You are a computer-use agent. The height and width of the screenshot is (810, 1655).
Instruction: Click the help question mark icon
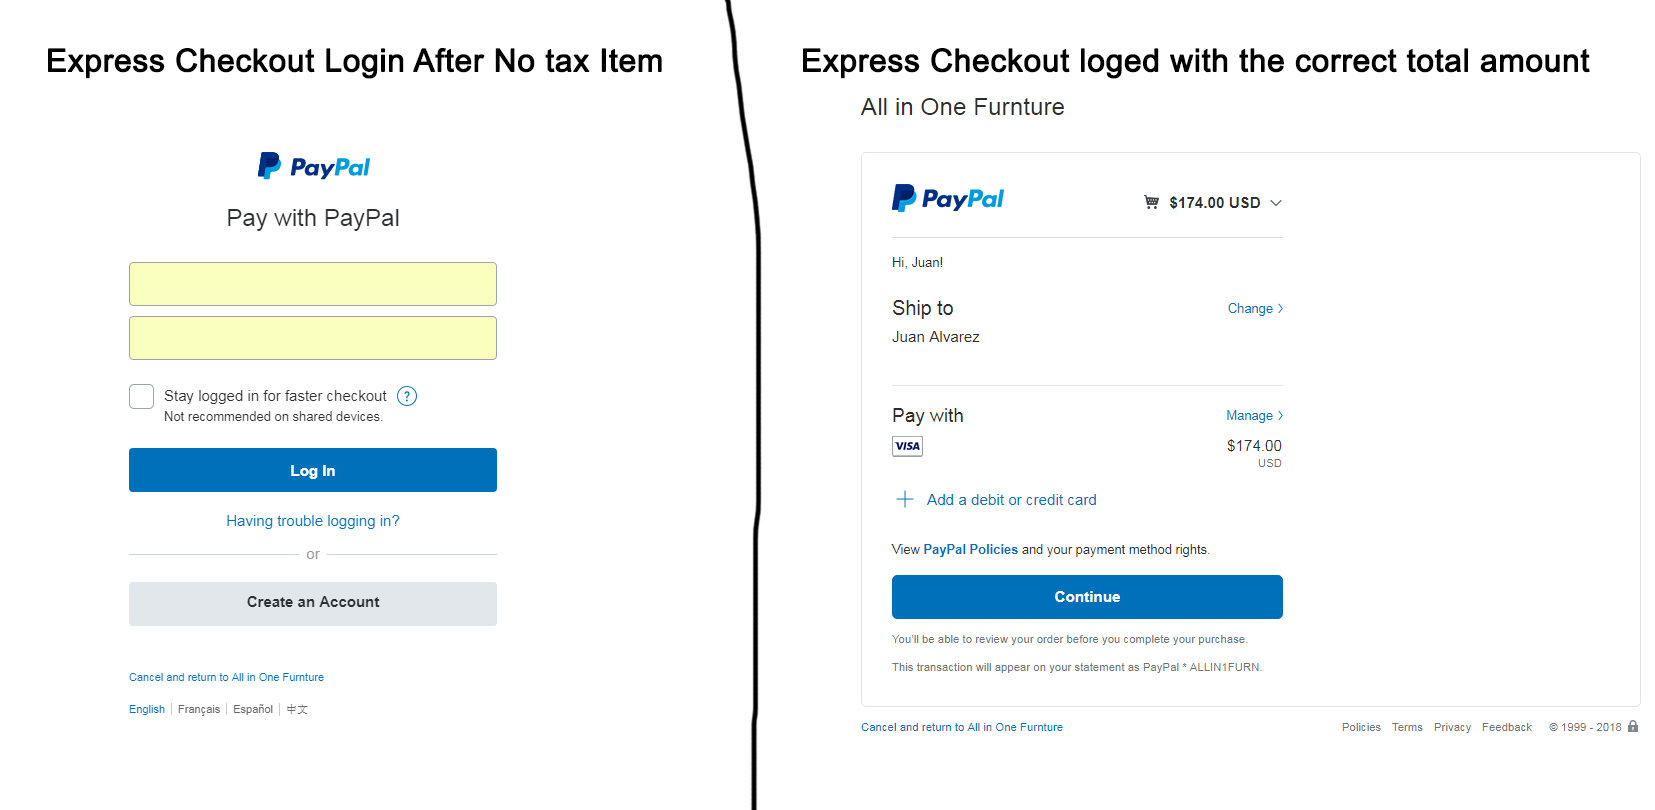(407, 396)
